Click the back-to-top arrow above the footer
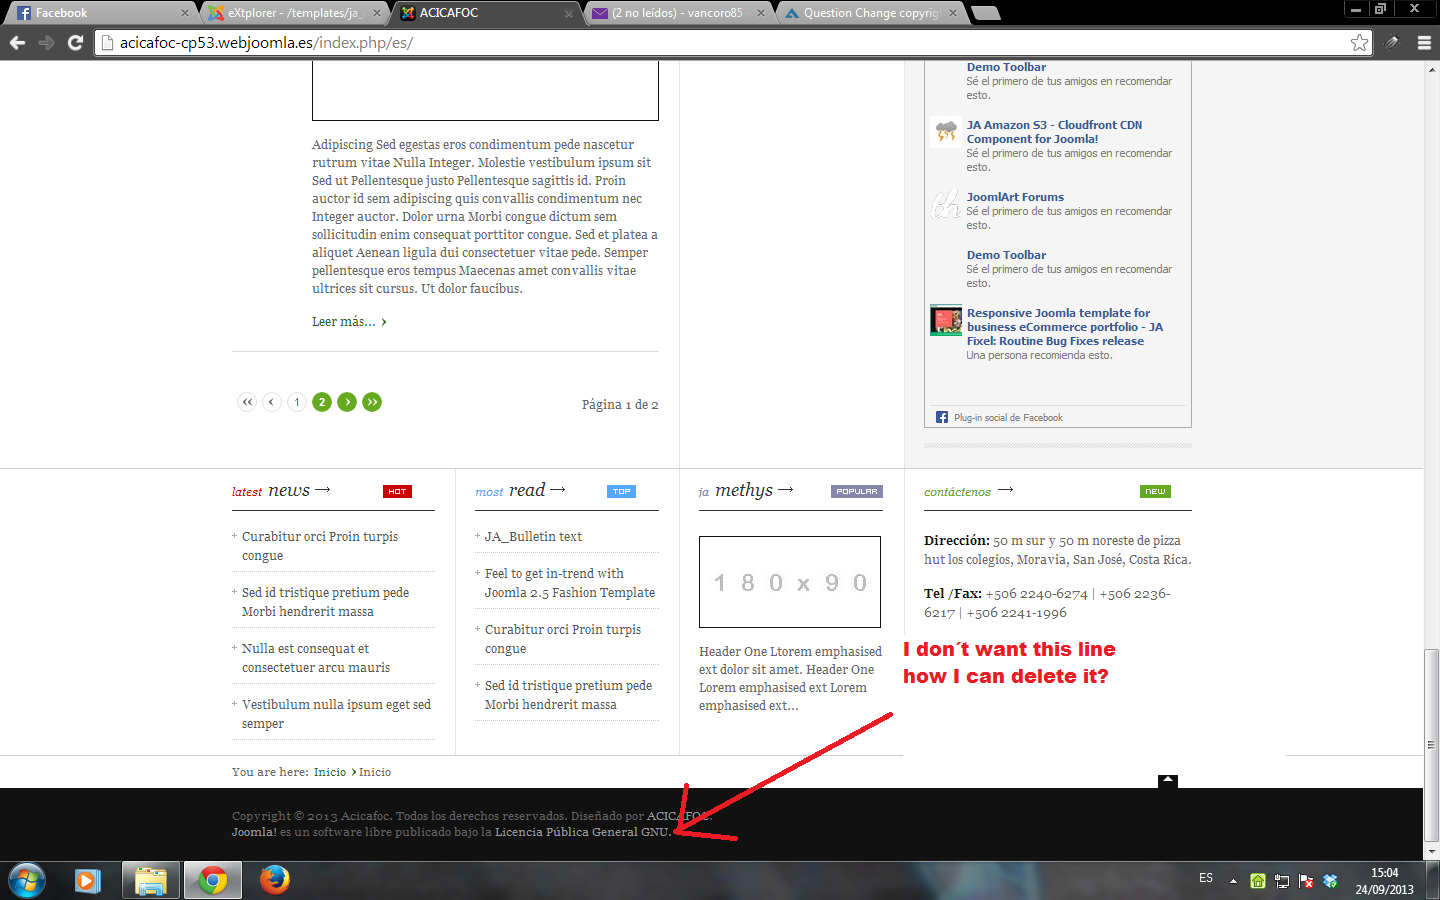1440x900 pixels. coord(1167,781)
